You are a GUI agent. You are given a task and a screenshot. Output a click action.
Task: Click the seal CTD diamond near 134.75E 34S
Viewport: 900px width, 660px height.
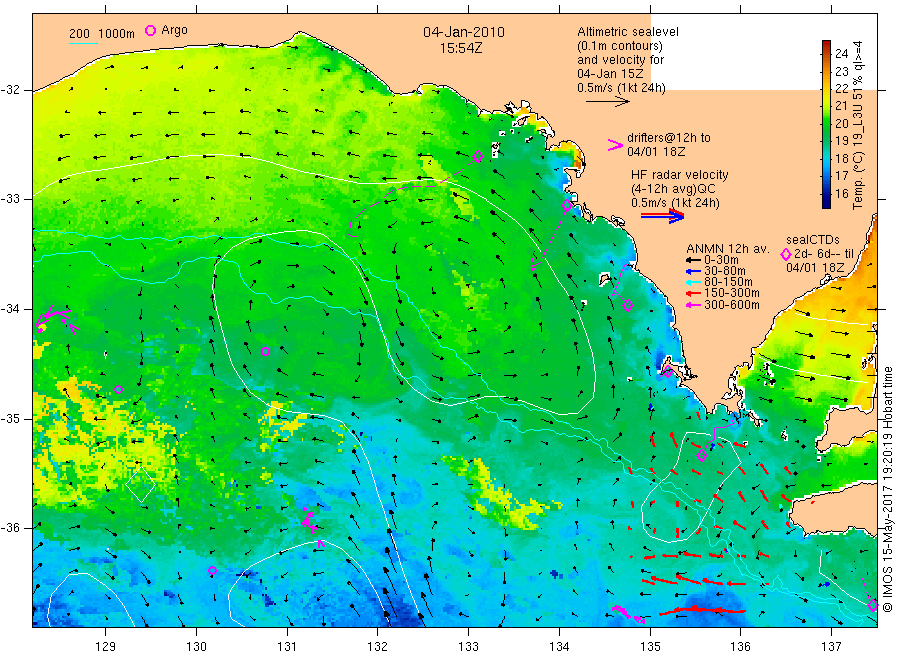point(628,305)
